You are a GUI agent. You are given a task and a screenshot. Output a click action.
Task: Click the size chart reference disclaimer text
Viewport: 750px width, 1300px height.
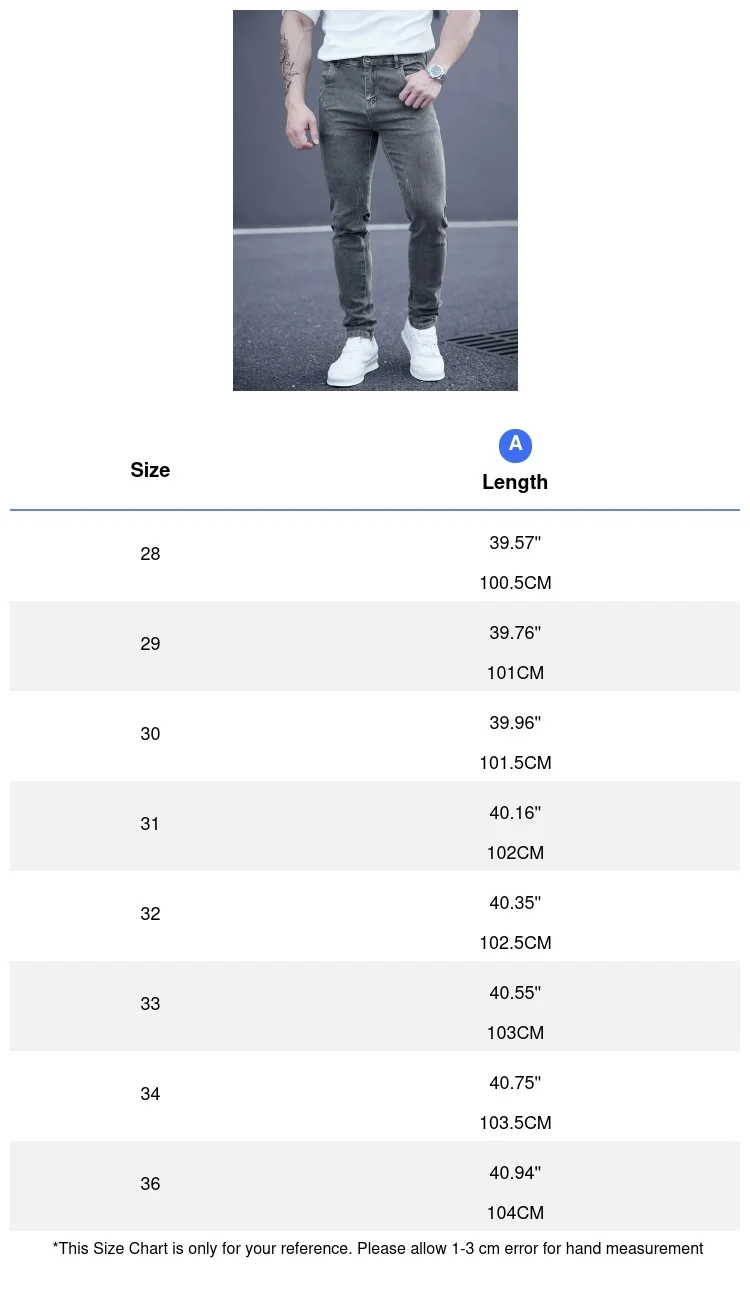click(x=378, y=1248)
